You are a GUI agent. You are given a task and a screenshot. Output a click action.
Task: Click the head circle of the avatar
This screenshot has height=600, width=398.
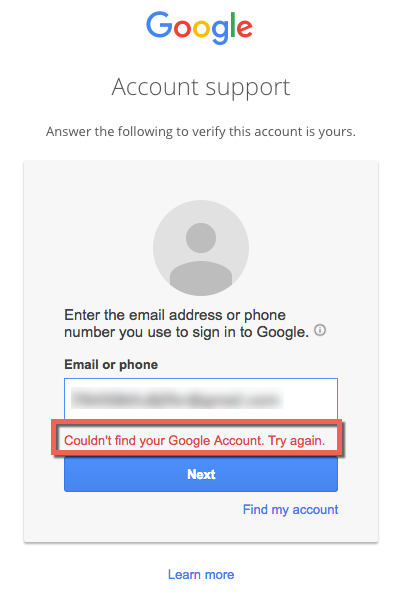click(x=201, y=238)
